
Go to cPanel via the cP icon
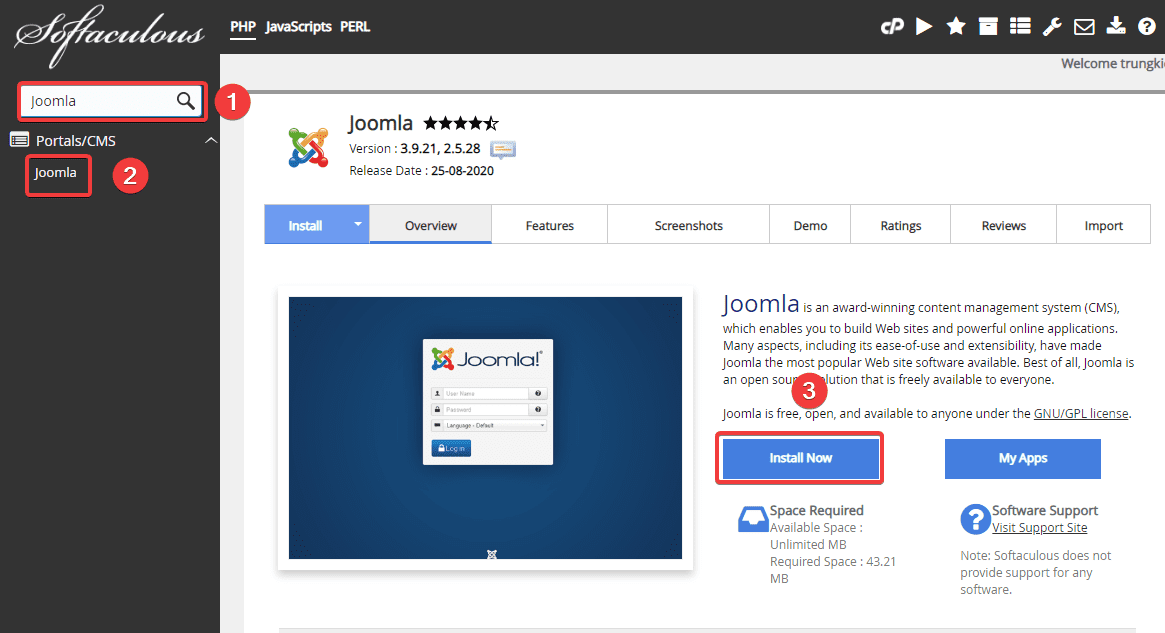(892, 27)
